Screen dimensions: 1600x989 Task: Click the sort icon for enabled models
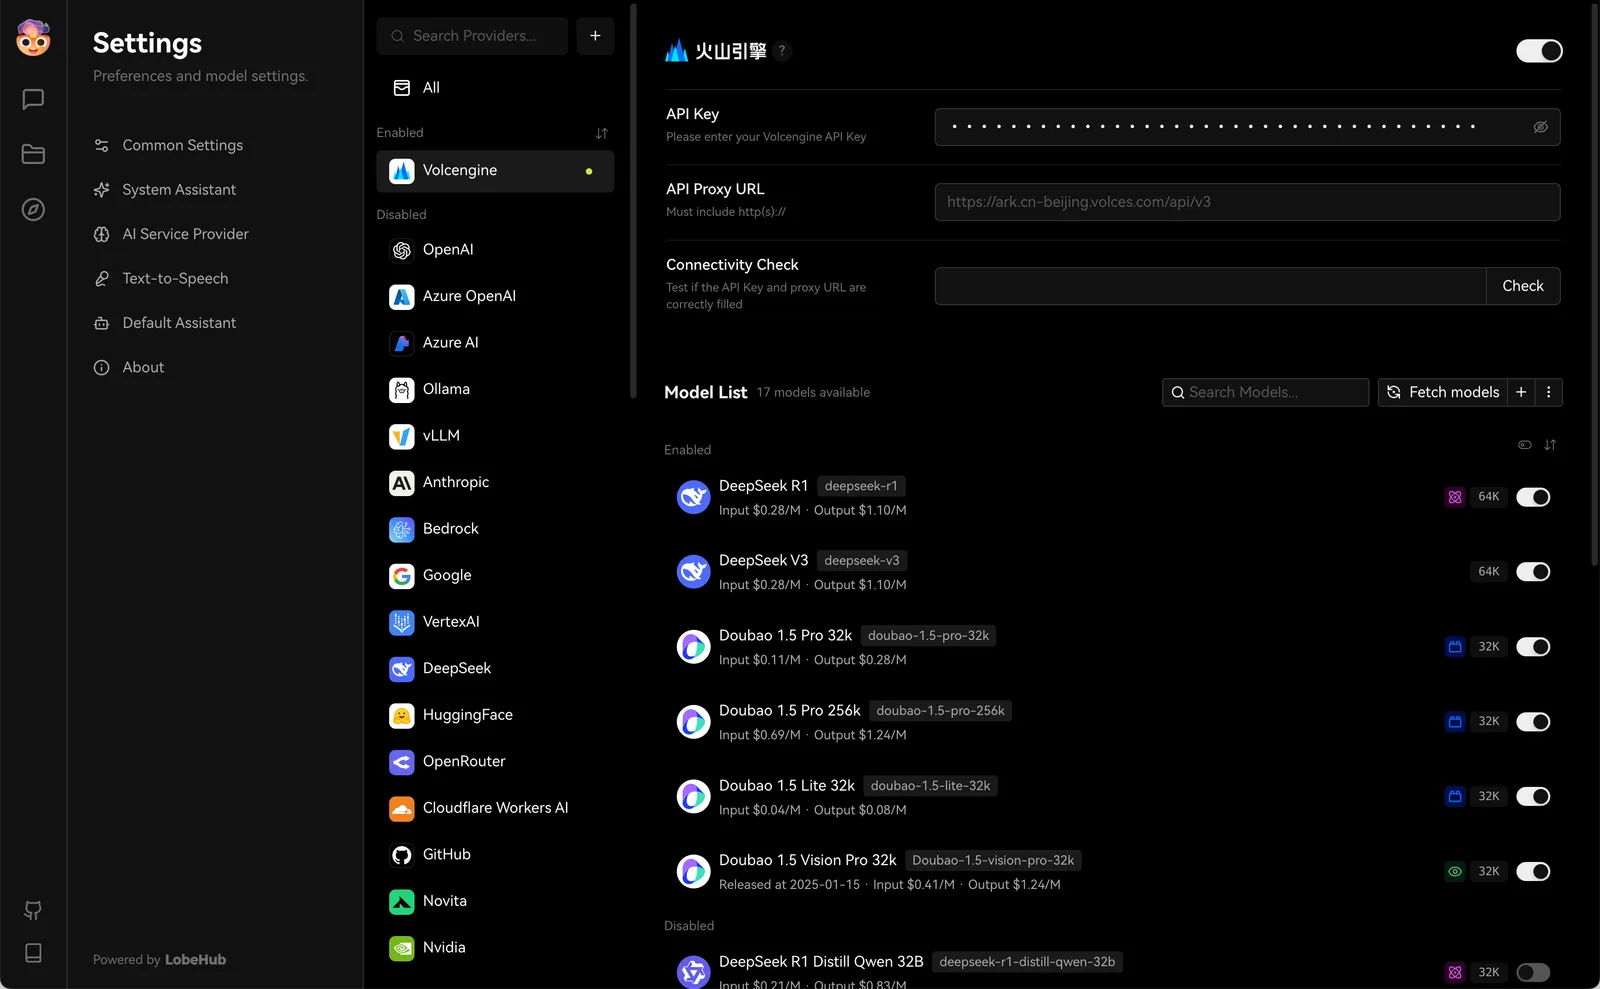click(1550, 445)
